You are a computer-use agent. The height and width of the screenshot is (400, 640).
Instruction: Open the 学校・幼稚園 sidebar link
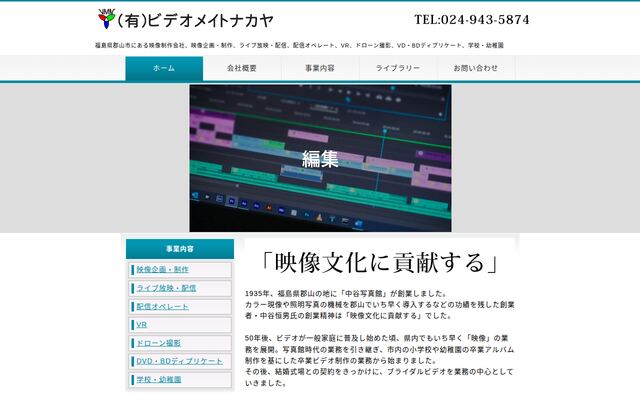pos(159,380)
